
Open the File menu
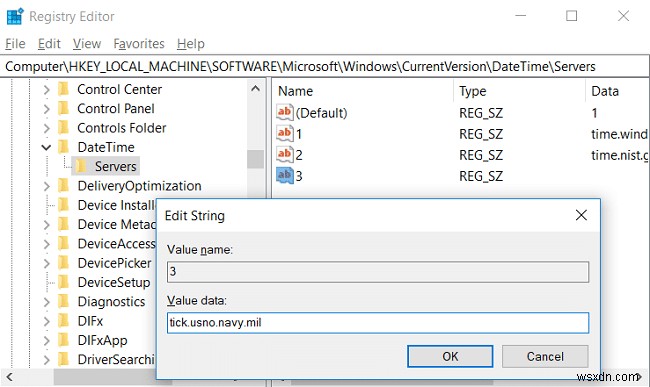pos(15,44)
